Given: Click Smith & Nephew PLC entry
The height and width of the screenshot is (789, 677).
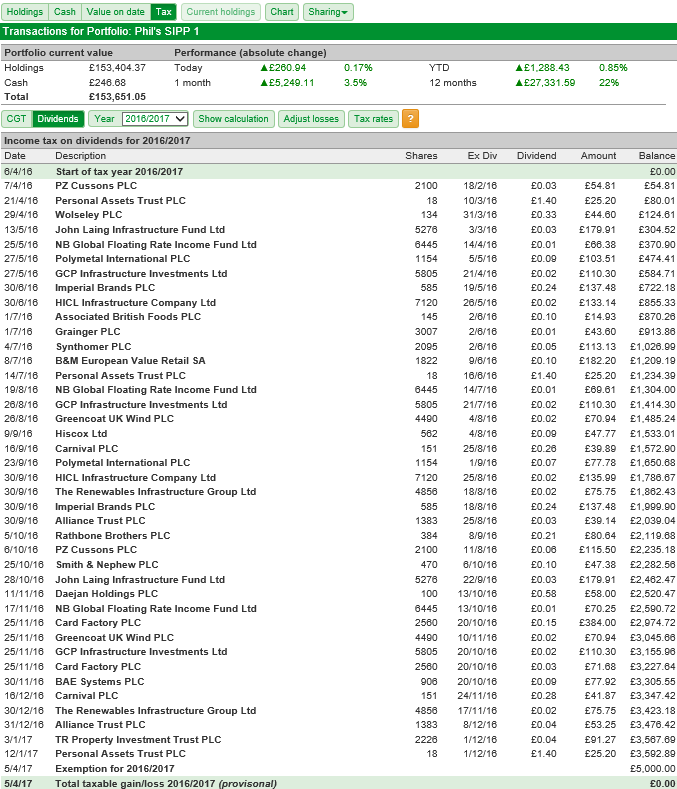Looking at the screenshot, I should coord(107,565).
